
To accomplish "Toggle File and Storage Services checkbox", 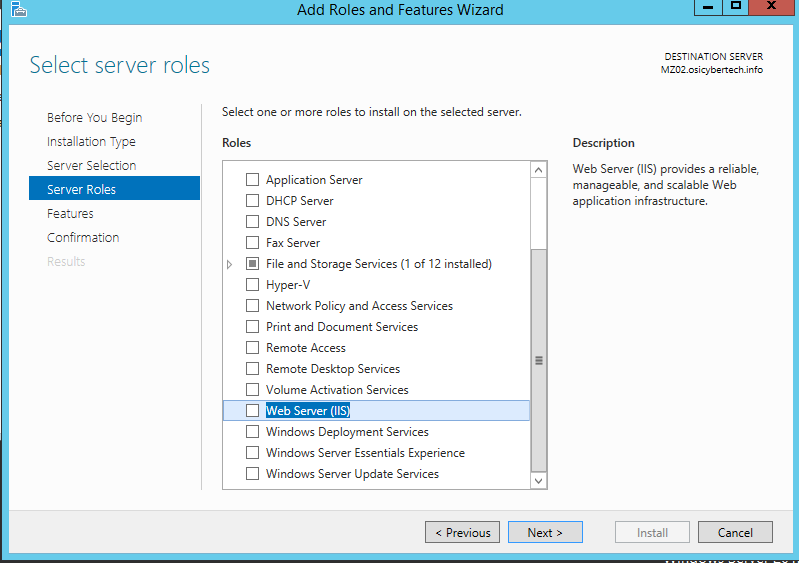I will click(x=252, y=263).
